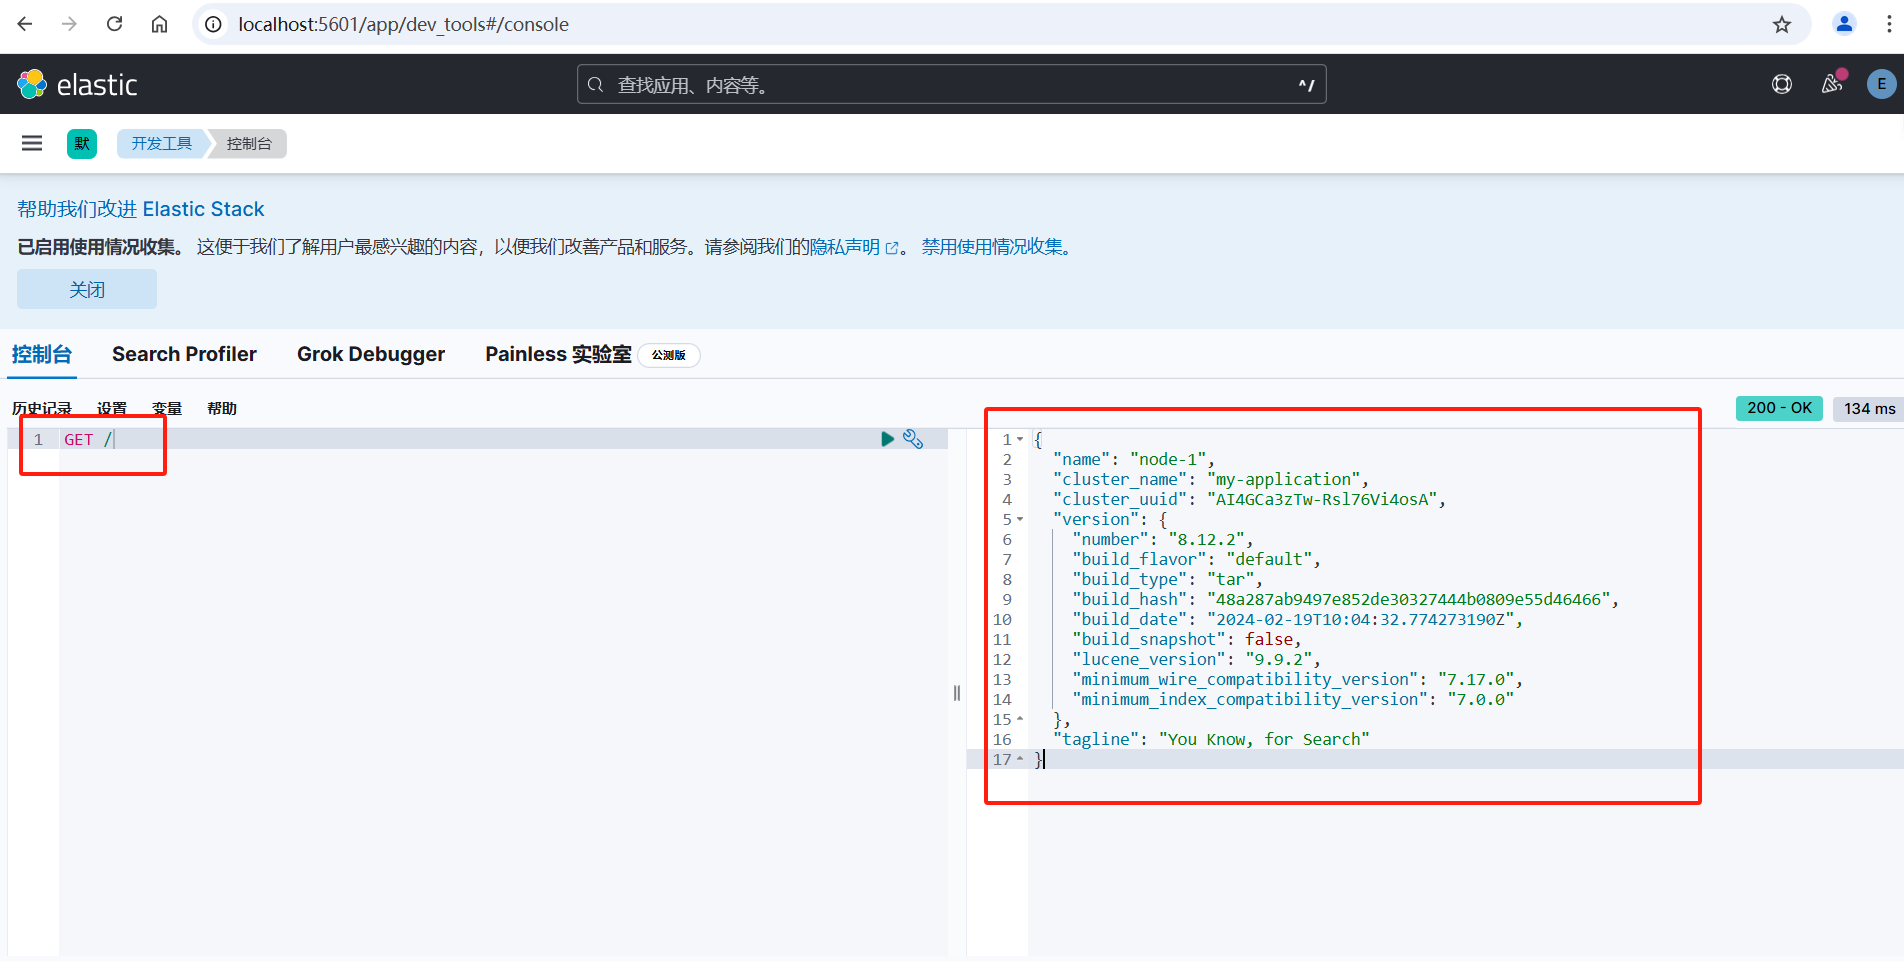Open the 禁用使用情况收集 link
The height and width of the screenshot is (961, 1904).
pyautogui.click(x=995, y=247)
